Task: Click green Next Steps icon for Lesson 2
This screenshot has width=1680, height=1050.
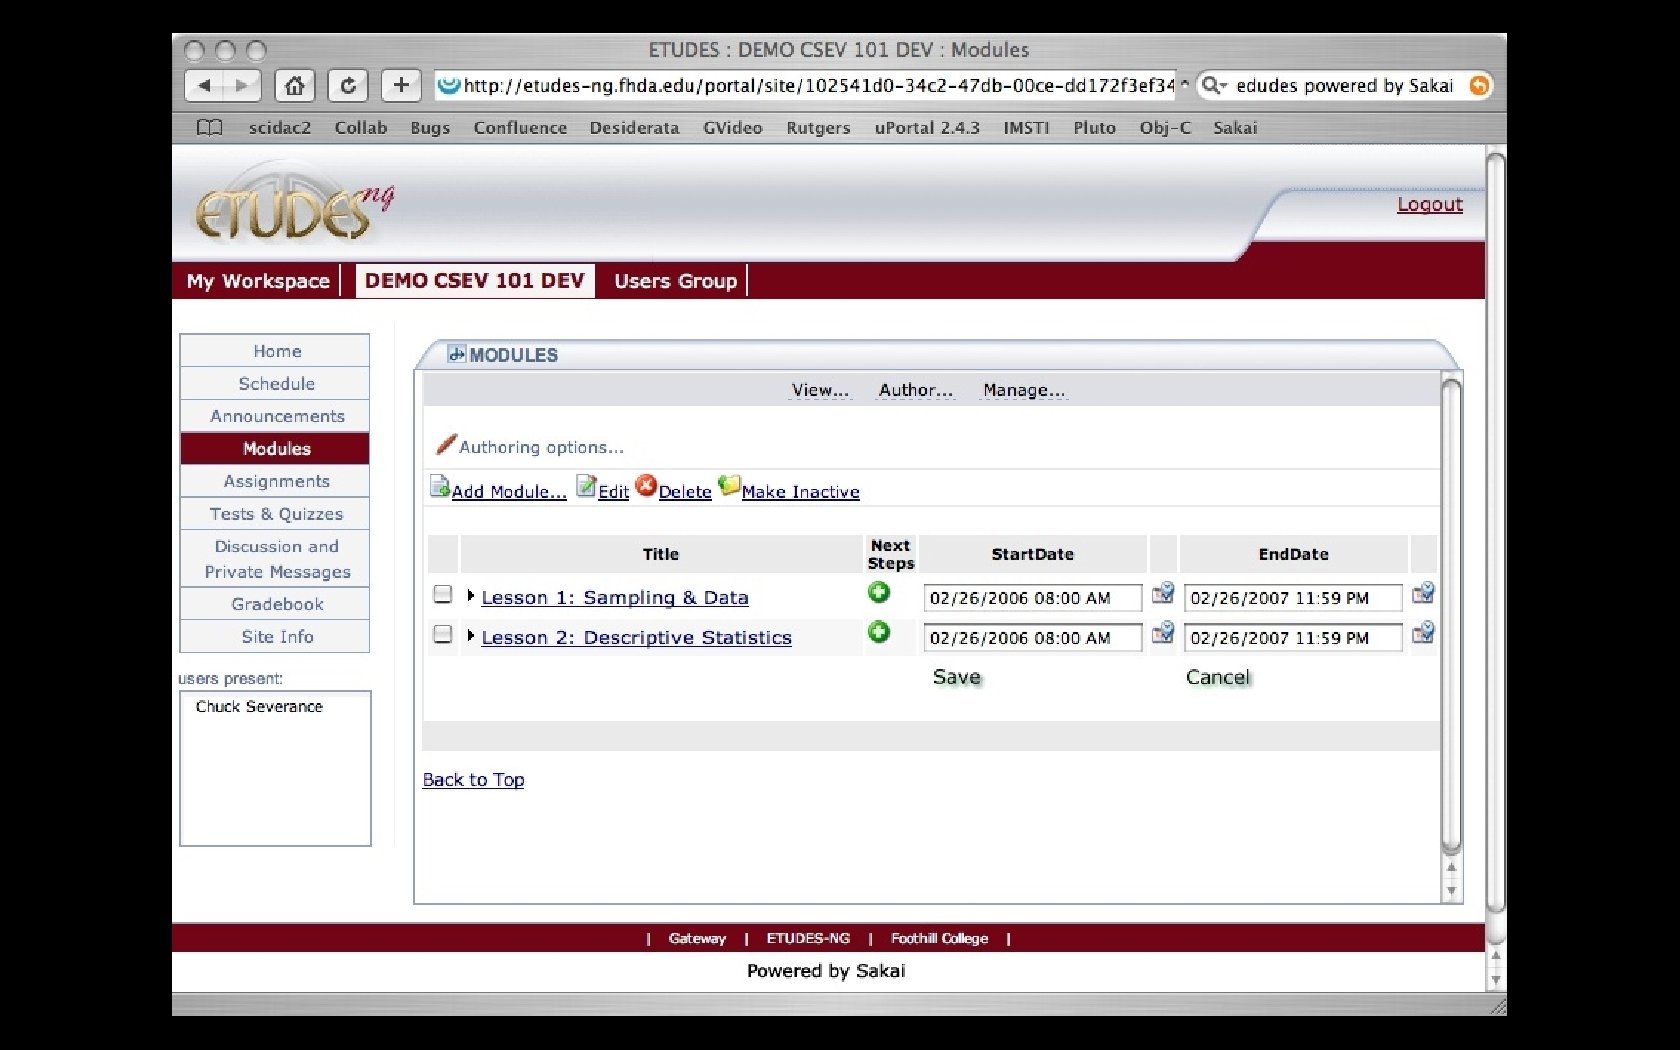Action: click(878, 632)
